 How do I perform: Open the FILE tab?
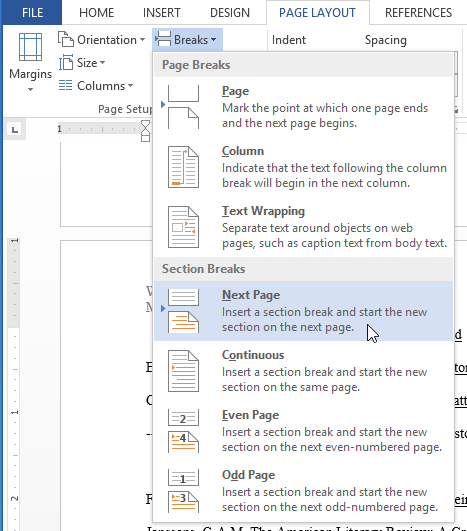33,13
